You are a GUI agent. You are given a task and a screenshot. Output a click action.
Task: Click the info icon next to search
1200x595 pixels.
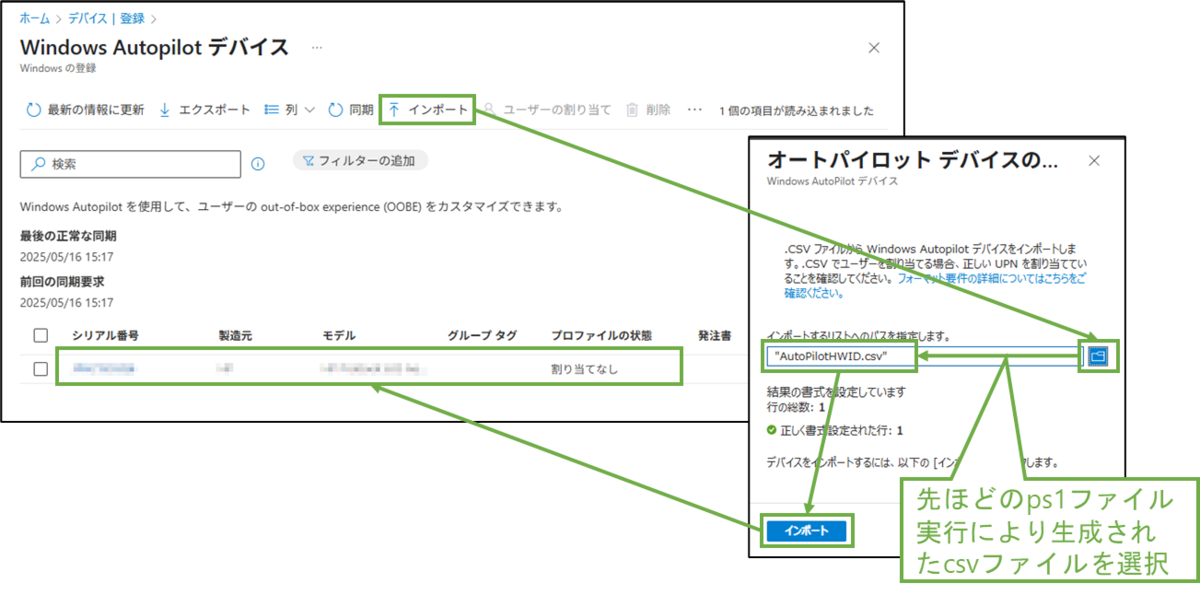[x=258, y=164]
